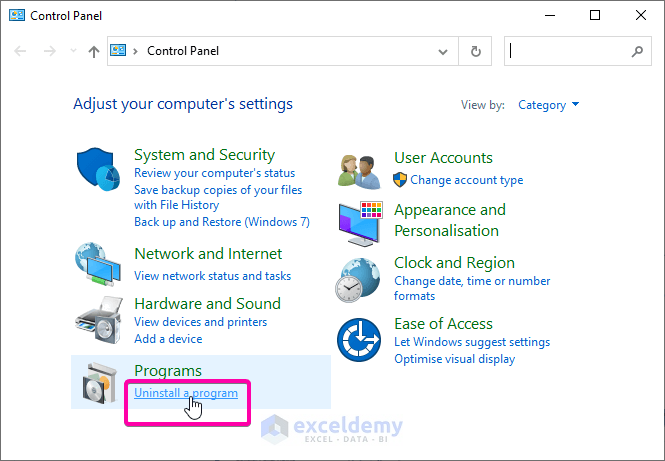Select the Programs category icon

tap(101, 381)
